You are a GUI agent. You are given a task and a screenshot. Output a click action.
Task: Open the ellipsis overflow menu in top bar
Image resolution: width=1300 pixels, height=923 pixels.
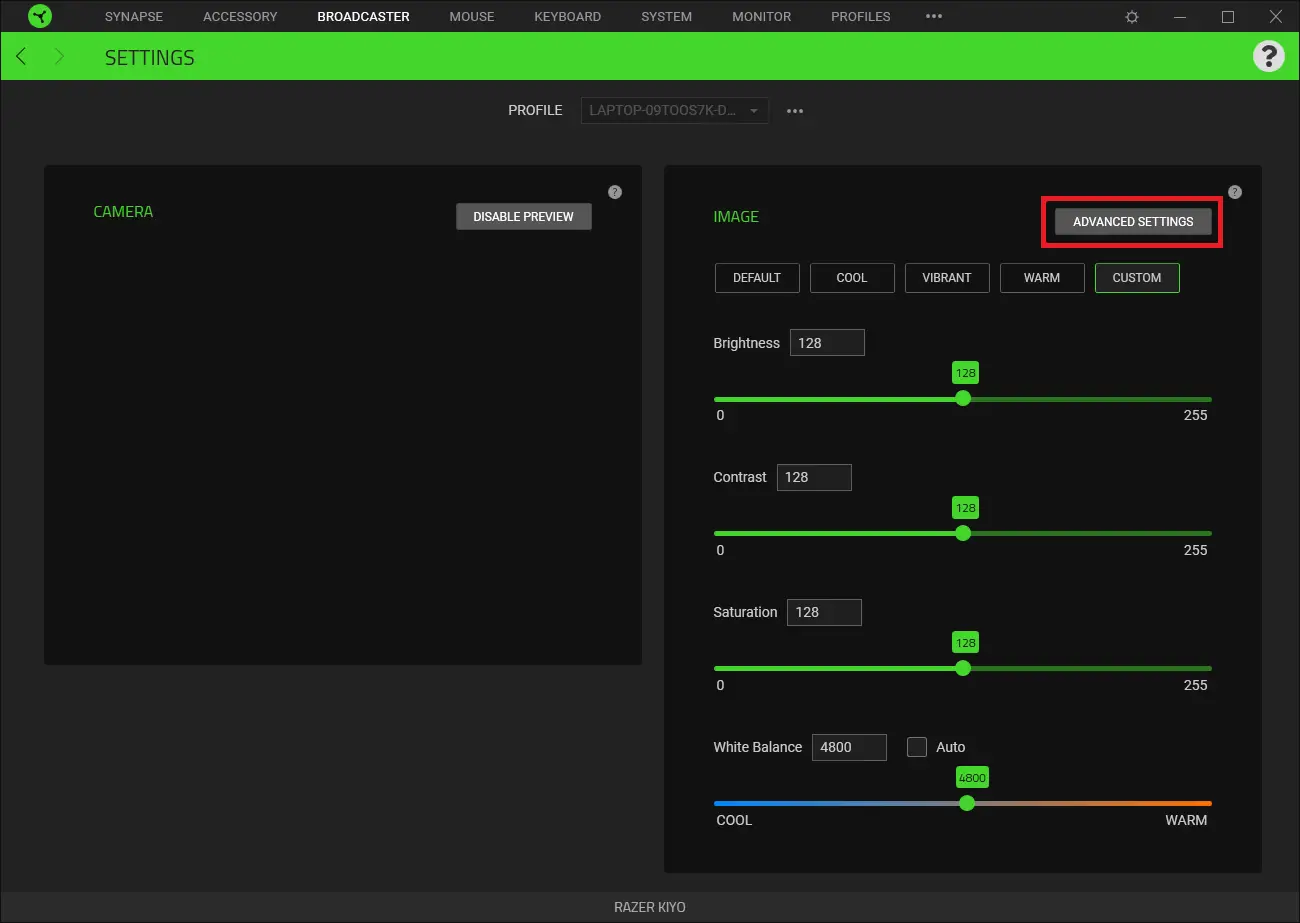tap(933, 16)
